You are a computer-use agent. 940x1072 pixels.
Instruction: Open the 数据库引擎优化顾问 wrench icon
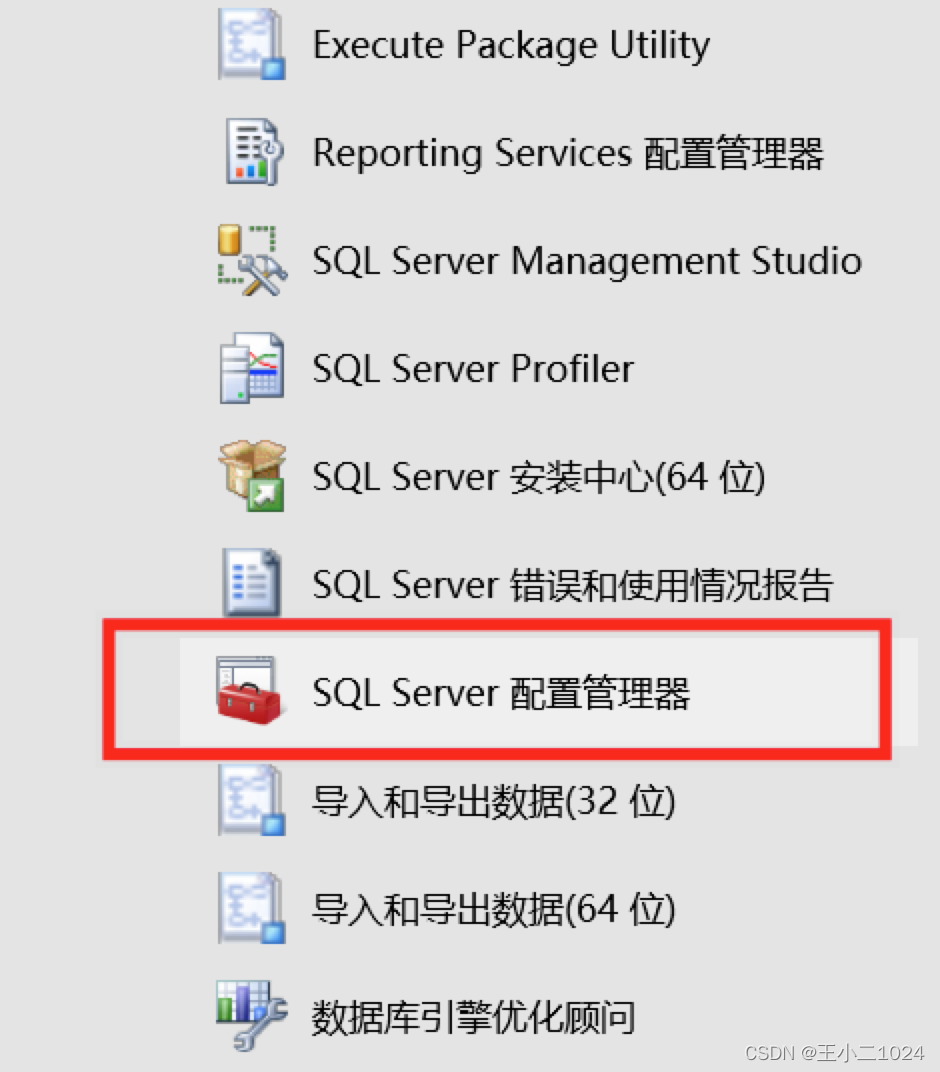pos(250,1014)
